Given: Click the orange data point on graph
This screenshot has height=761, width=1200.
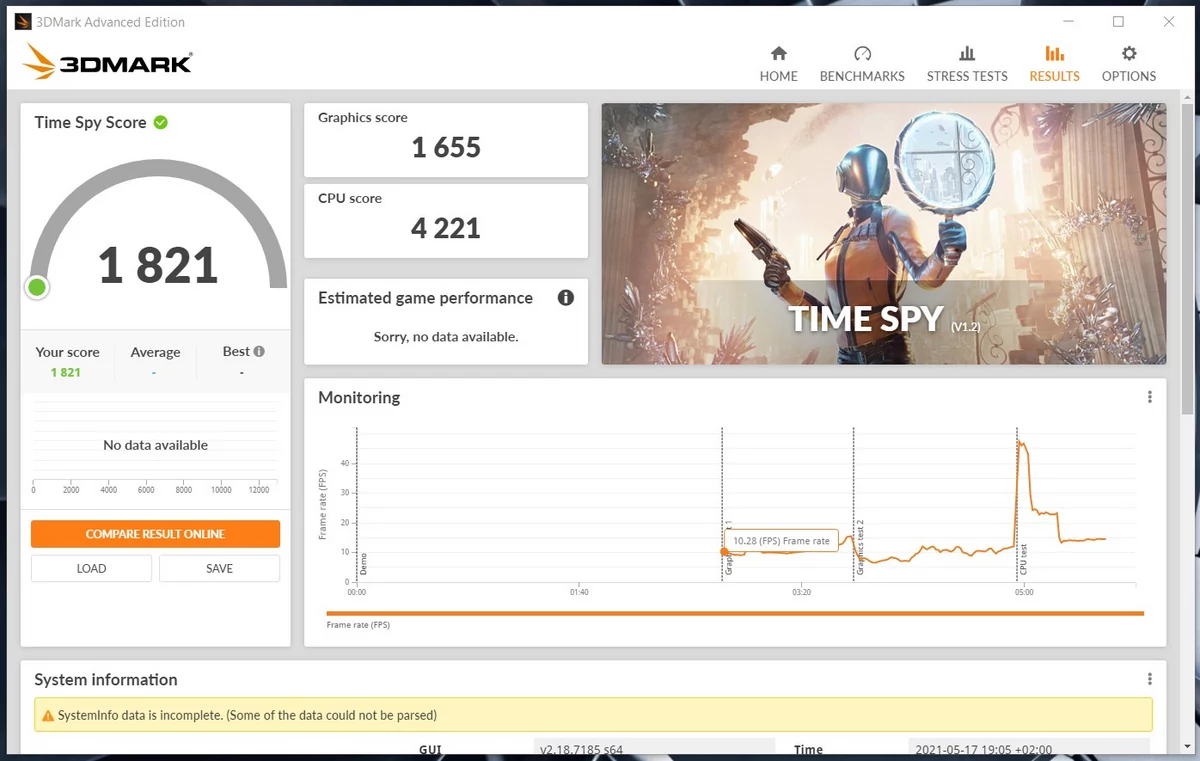Looking at the screenshot, I should [724, 551].
